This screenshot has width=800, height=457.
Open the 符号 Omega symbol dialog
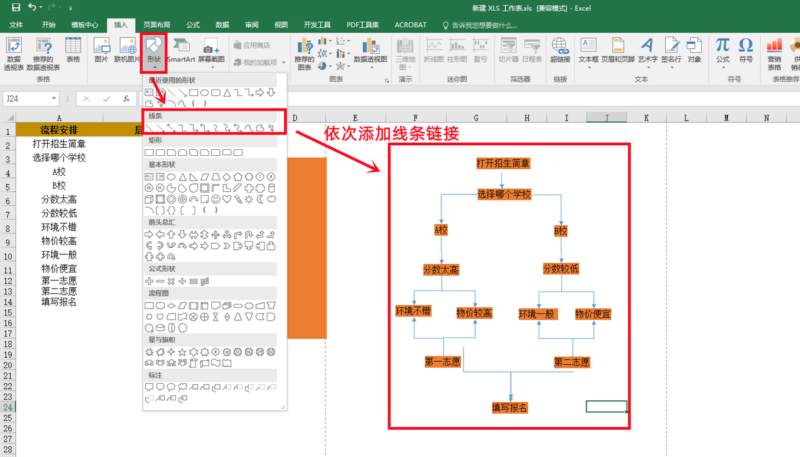click(746, 51)
